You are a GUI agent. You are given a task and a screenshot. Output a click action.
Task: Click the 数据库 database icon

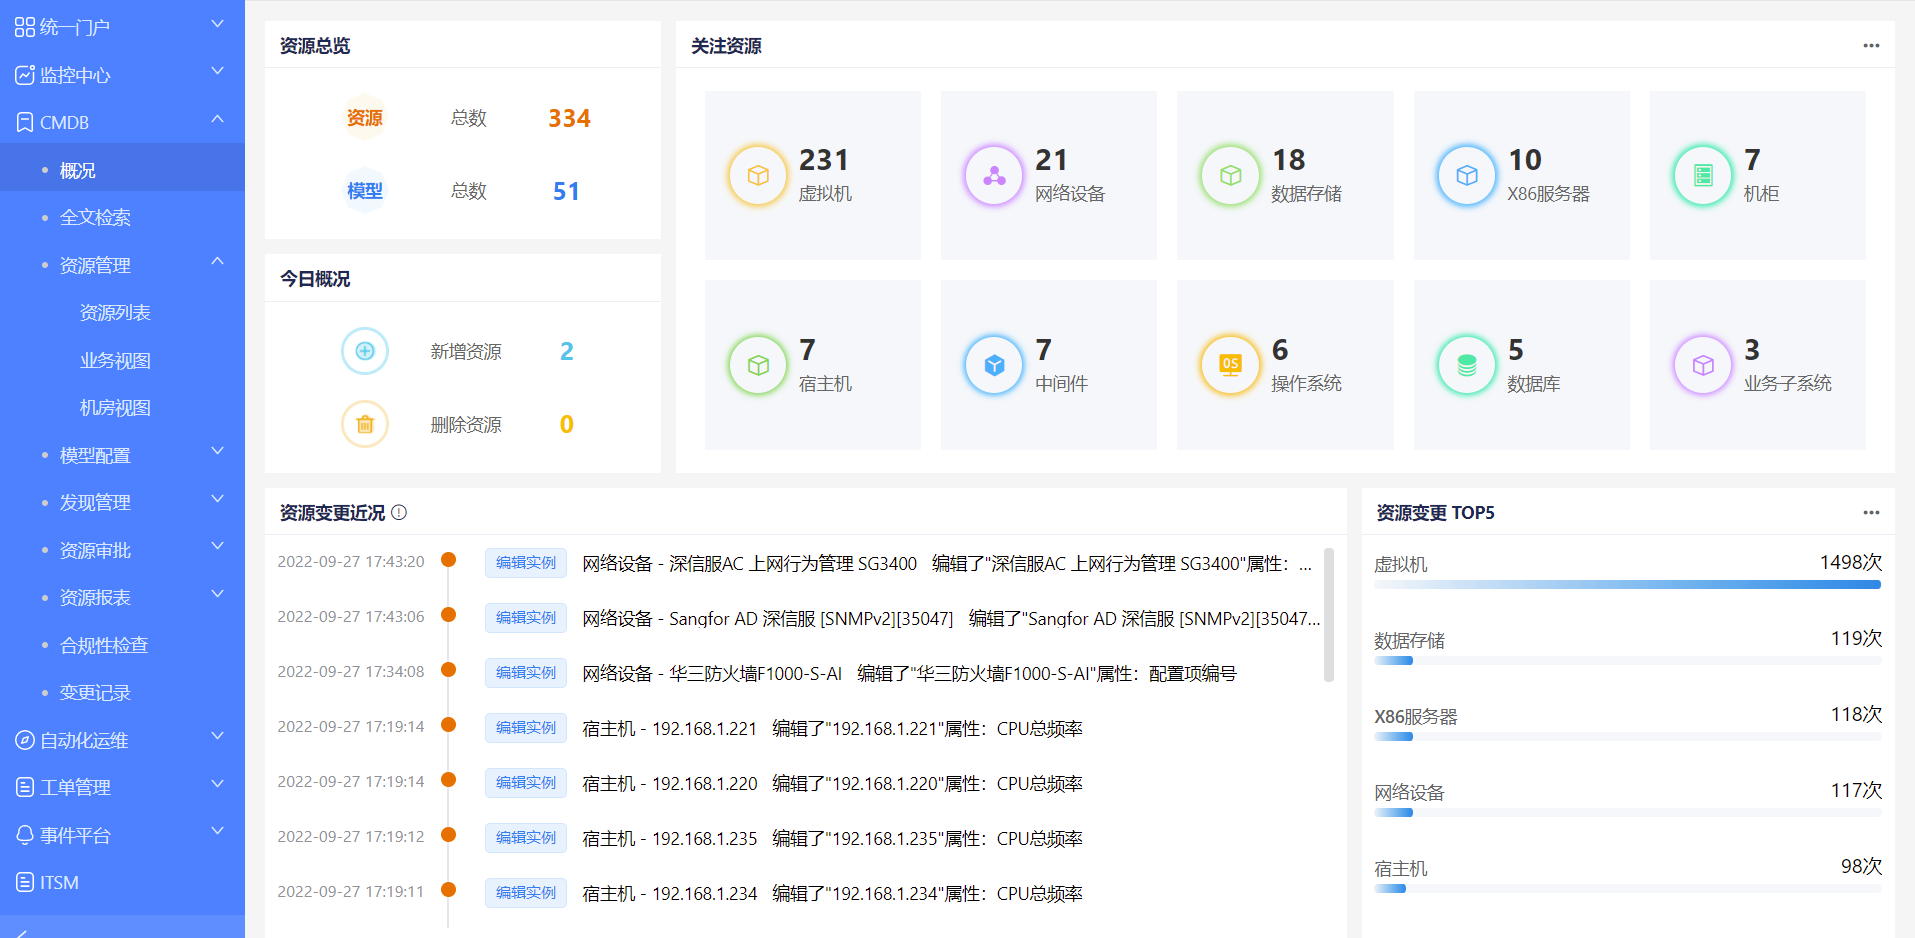point(1466,365)
